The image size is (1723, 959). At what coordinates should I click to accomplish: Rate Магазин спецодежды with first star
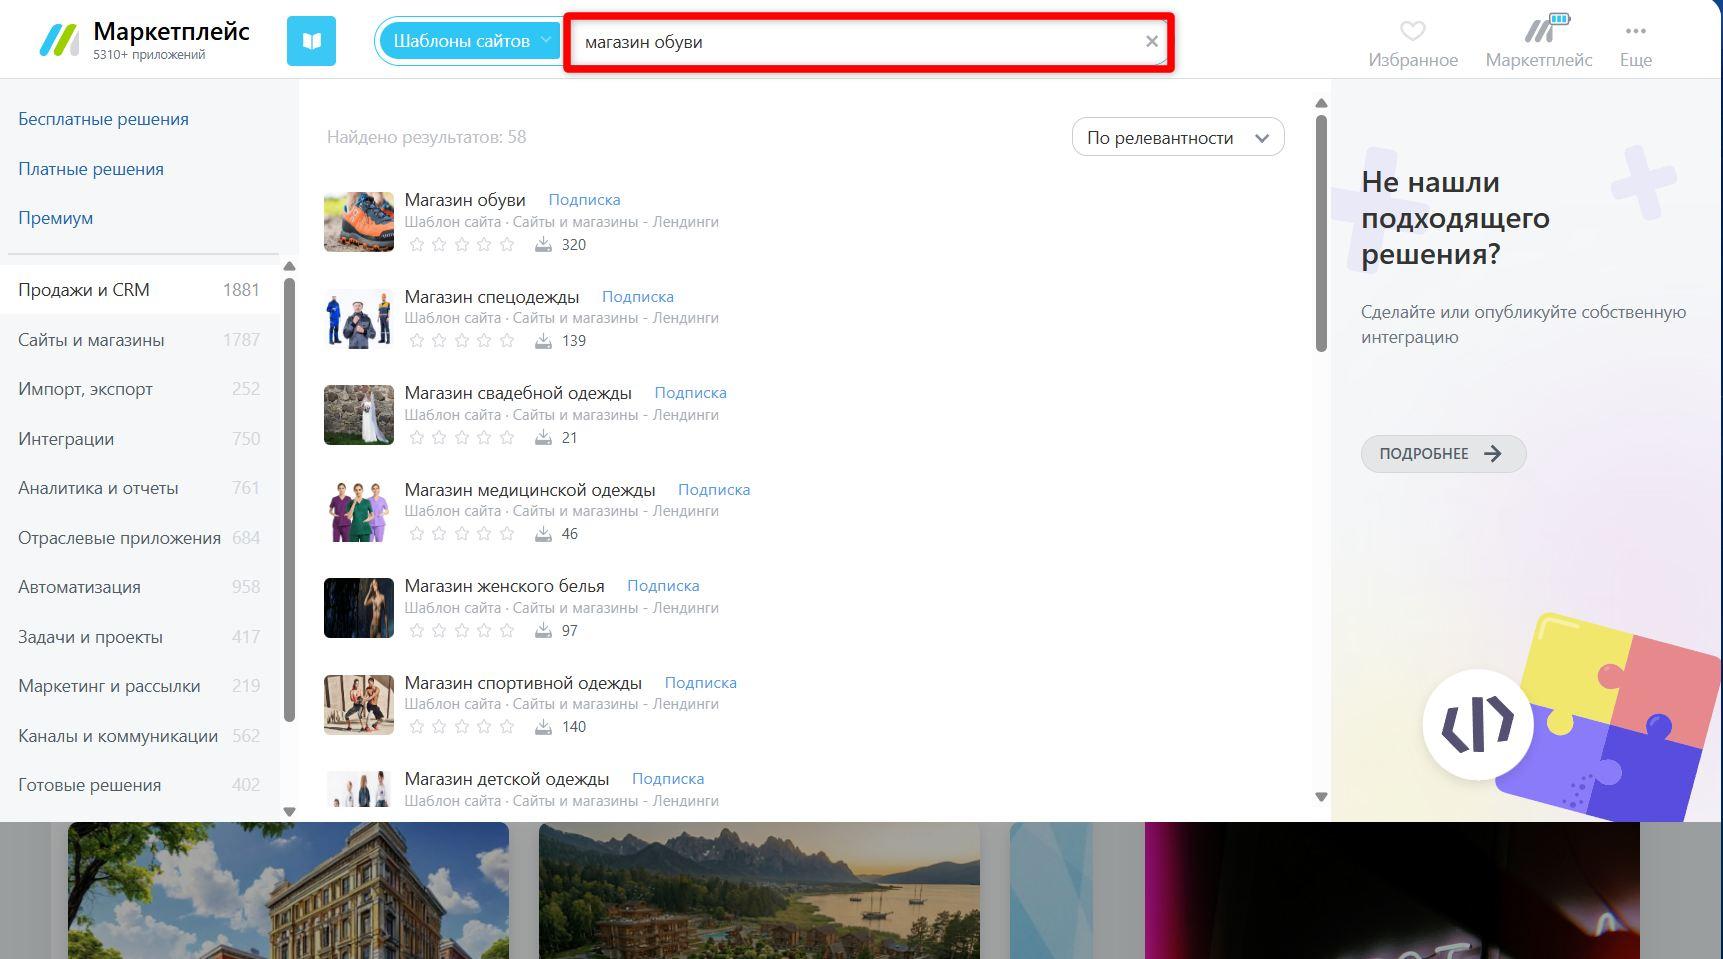(417, 341)
